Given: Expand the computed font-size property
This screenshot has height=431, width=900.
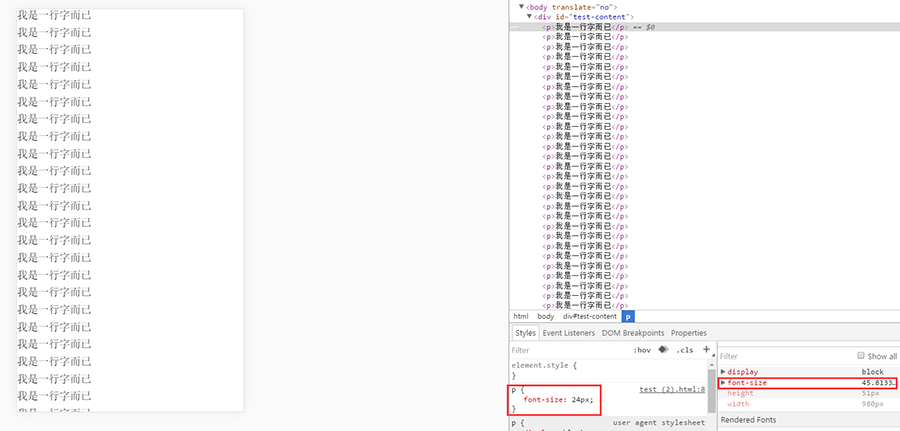Looking at the screenshot, I should (723, 383).
